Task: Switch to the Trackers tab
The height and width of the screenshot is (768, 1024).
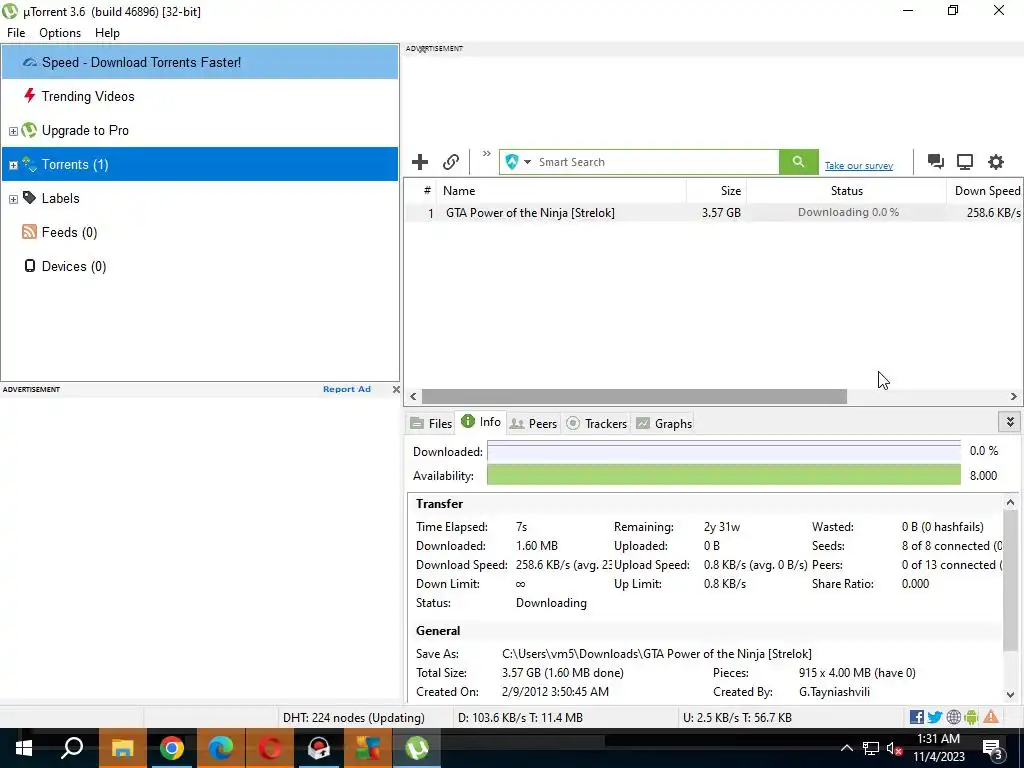Action: pyautogui.click(x=596, y=423)
